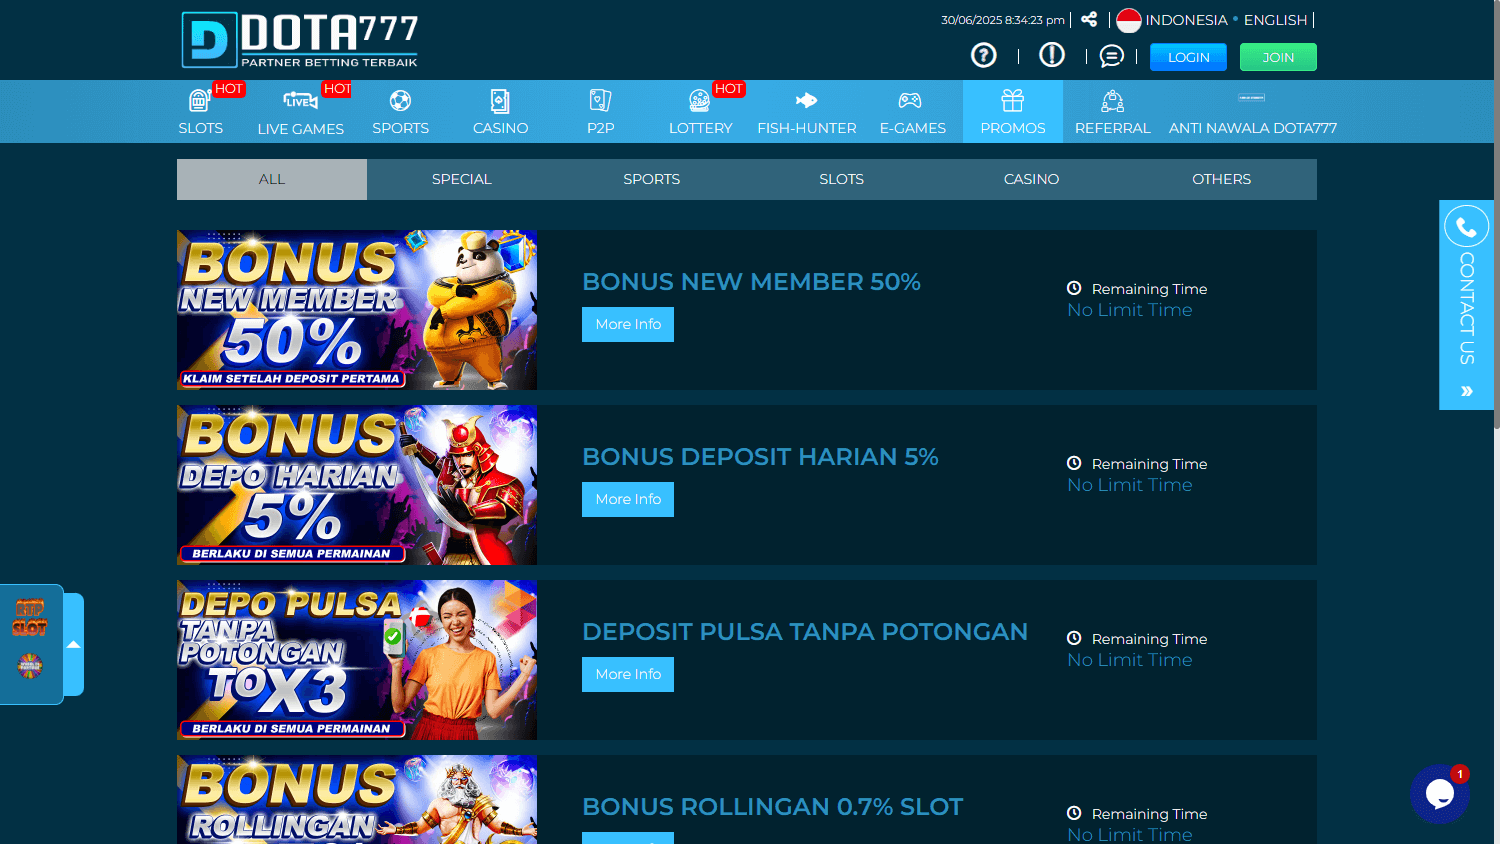Click the FISH-HUNTER icon
Viewport: 1500px width, 844px height.
[806, 99]
